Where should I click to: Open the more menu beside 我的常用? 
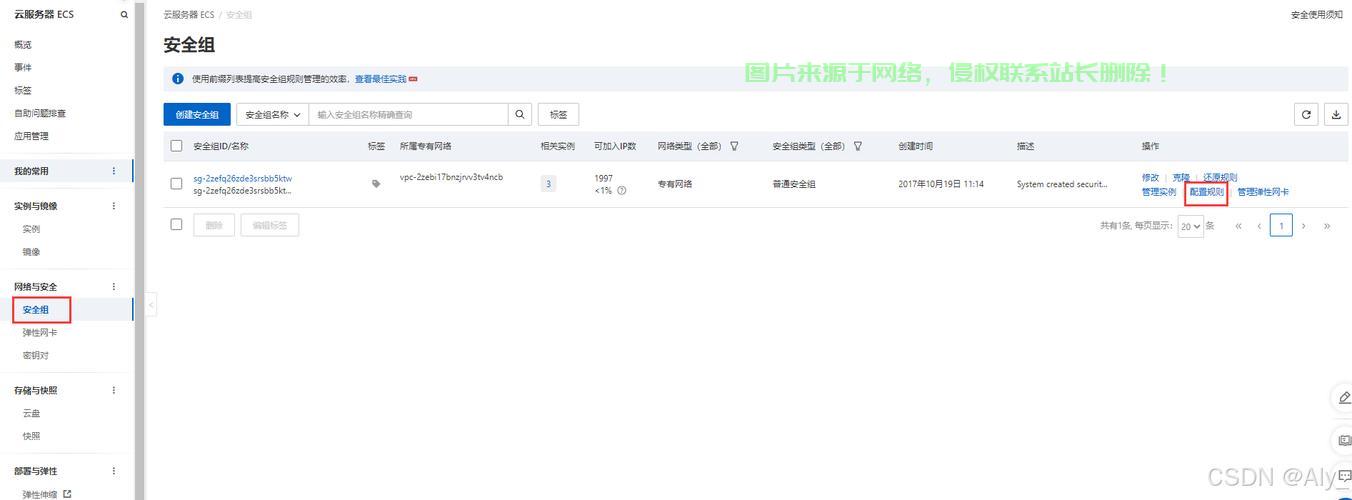pos(114,171)
